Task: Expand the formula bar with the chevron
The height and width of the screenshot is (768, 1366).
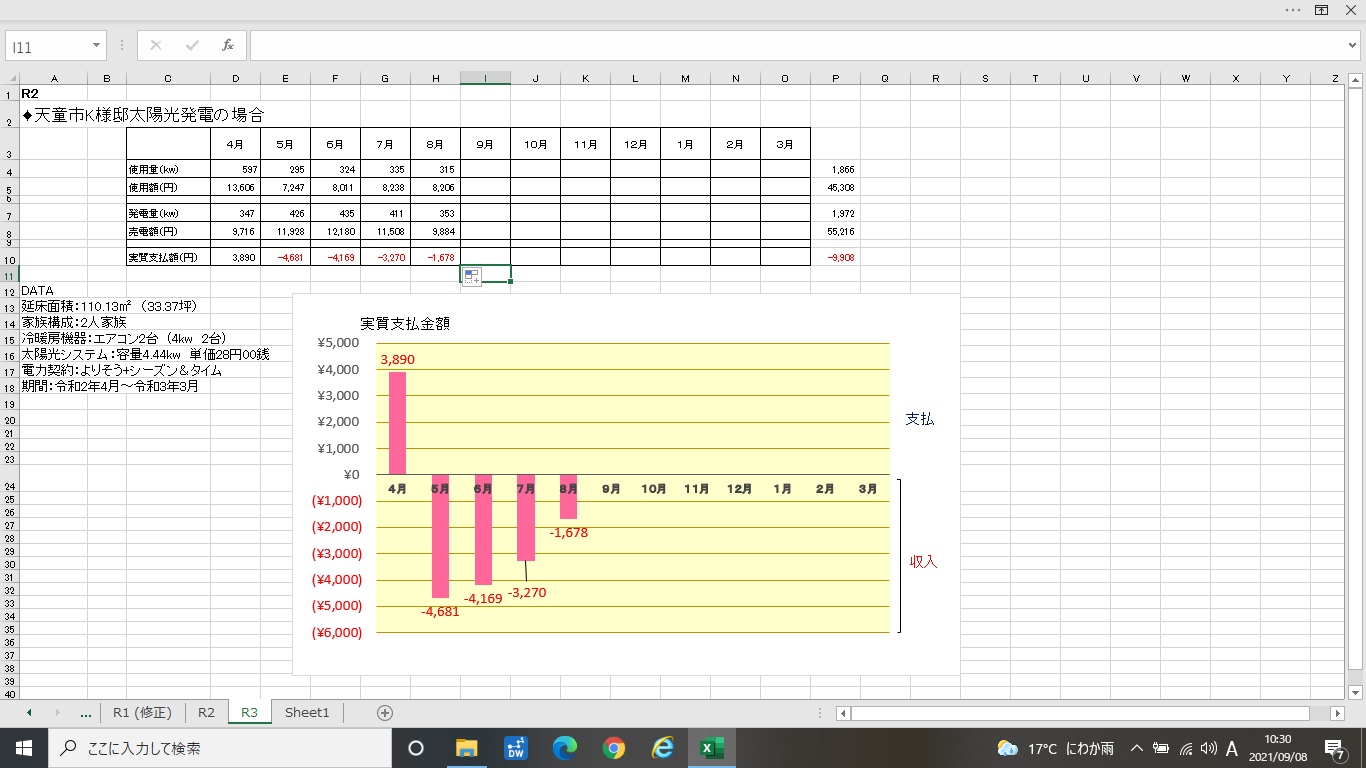Action: point(1353,45)
